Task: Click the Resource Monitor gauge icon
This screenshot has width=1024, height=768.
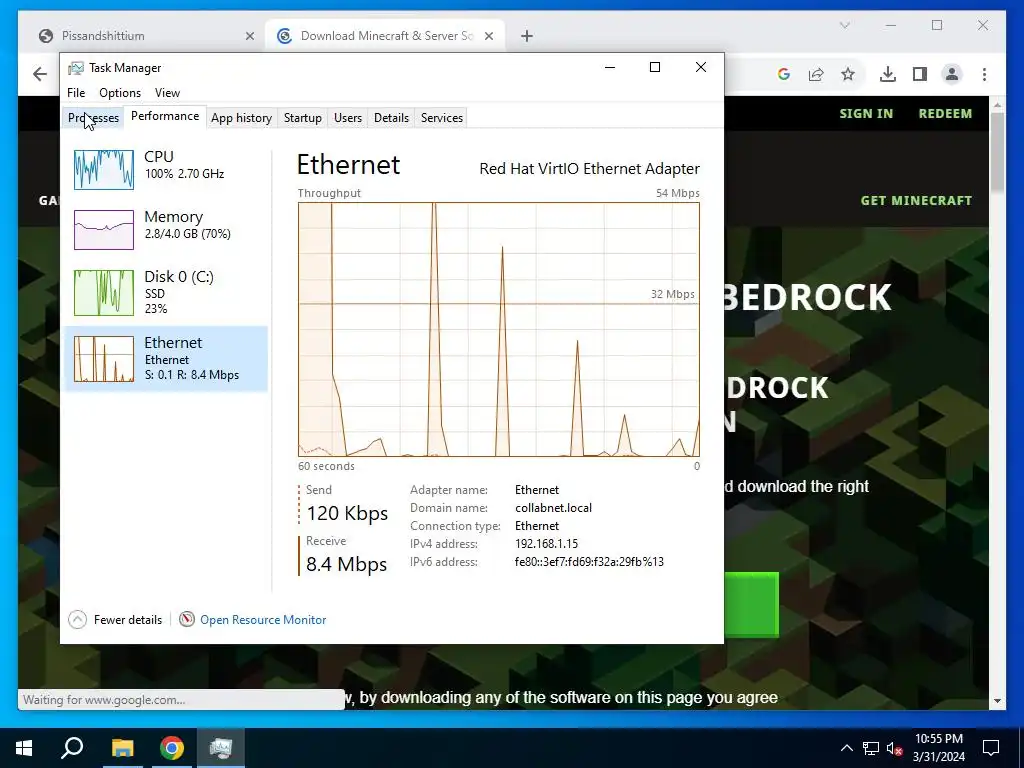Action: 187,619
